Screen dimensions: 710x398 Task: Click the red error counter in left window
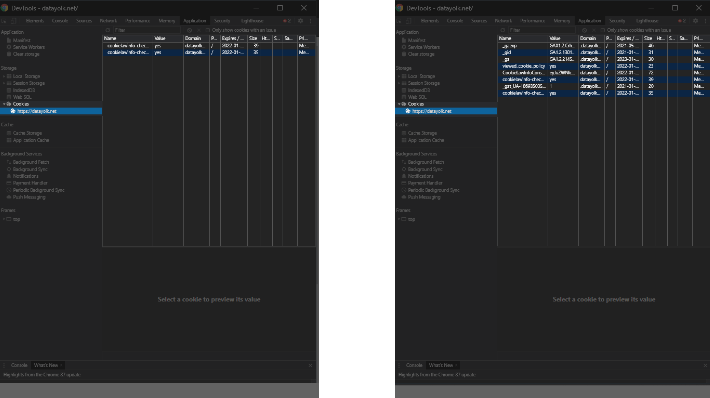(x=288, y=21)
